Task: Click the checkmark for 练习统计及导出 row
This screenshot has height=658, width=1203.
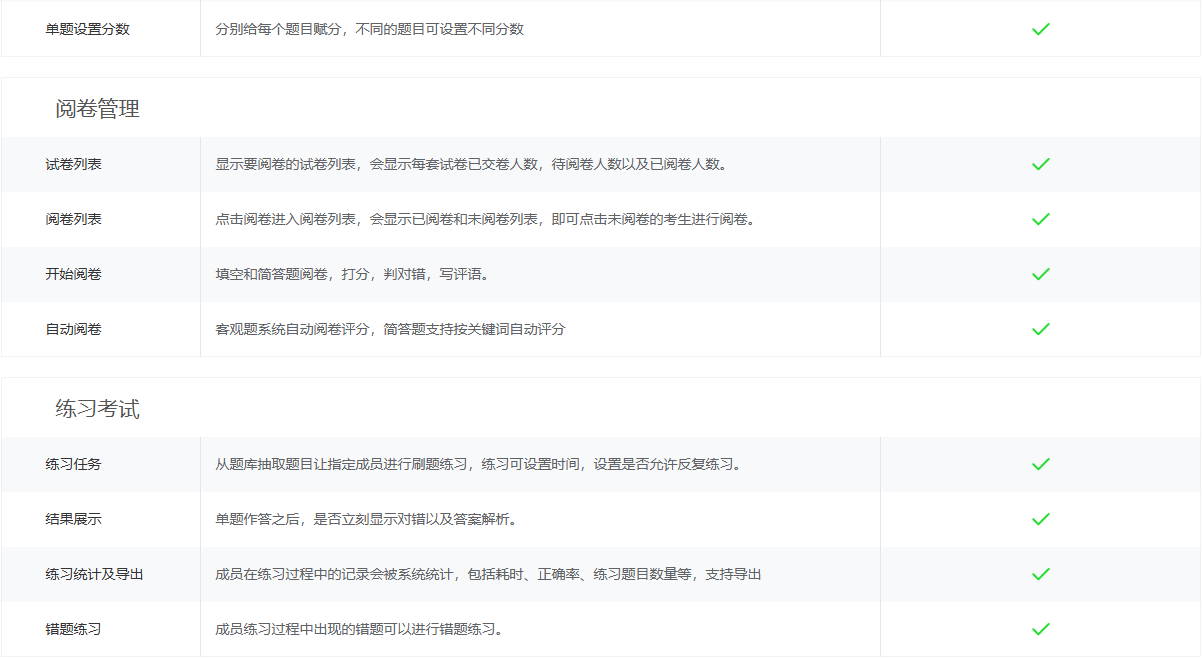Action: [1040, 574]
